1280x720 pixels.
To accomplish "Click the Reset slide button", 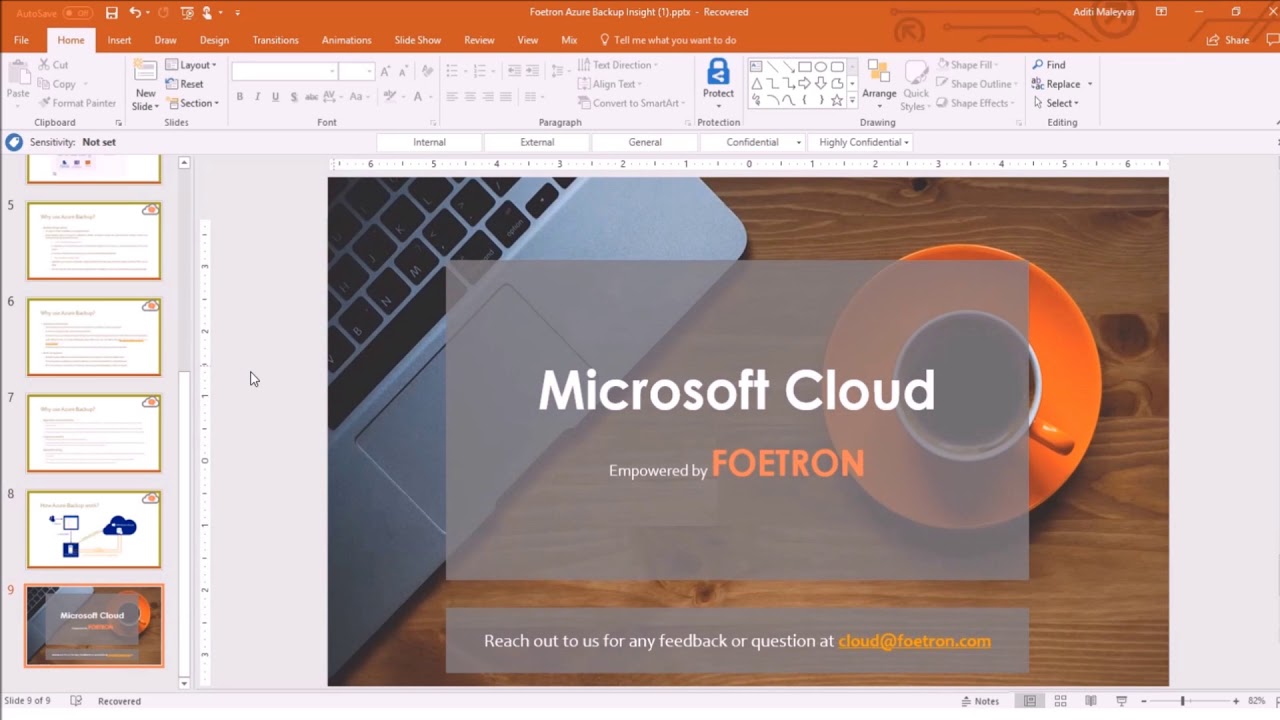I will [185, 84].
